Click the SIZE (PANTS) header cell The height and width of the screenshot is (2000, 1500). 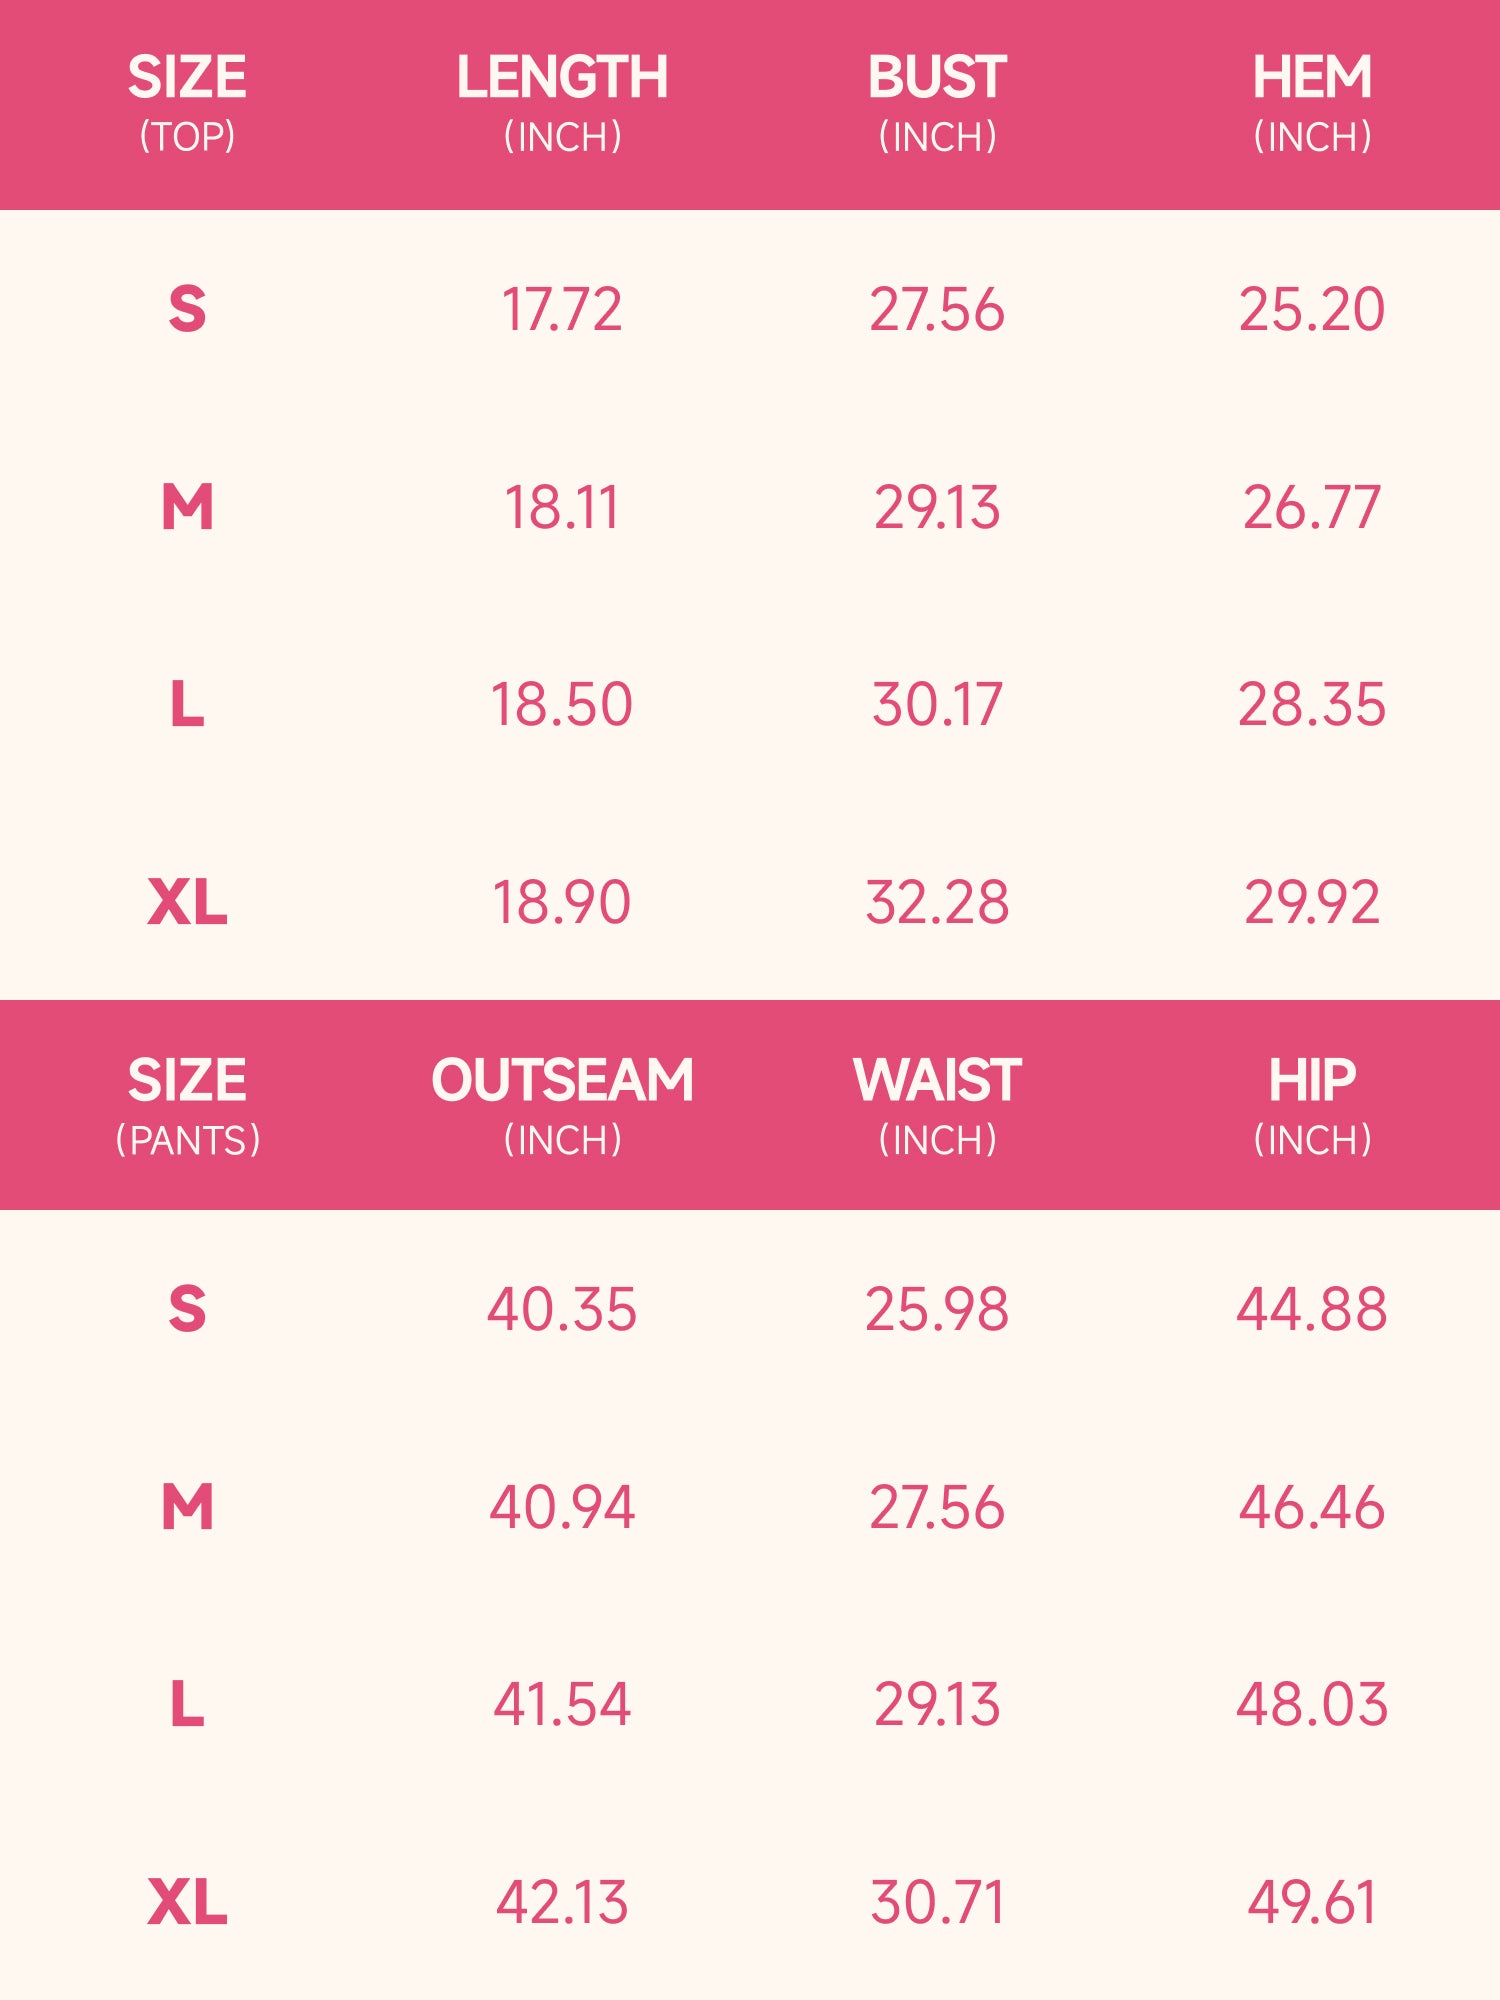[x=187, y=1107]
